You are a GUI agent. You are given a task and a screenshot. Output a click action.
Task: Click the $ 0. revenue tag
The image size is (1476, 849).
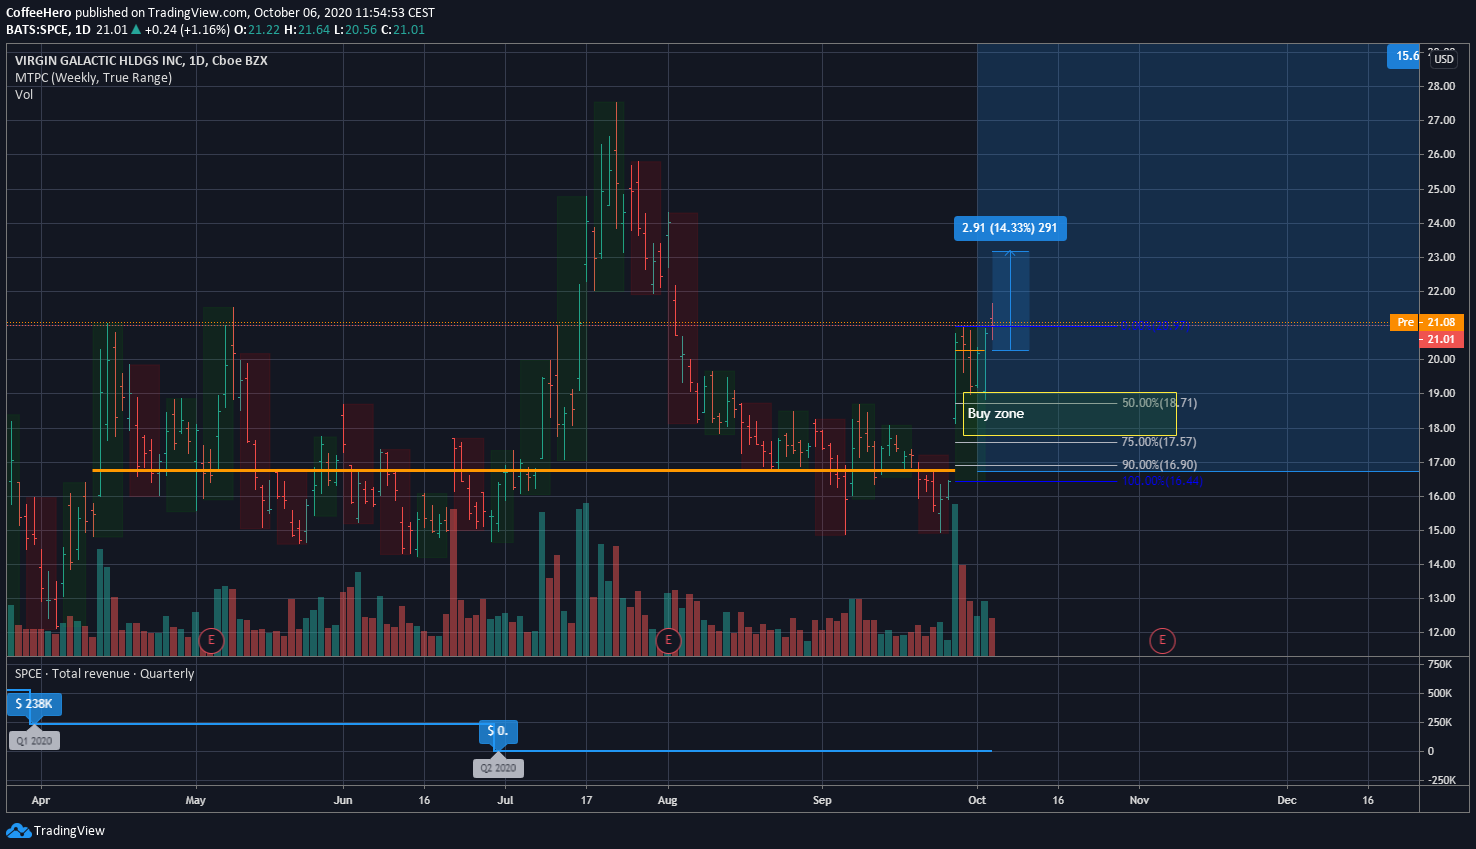498,731
